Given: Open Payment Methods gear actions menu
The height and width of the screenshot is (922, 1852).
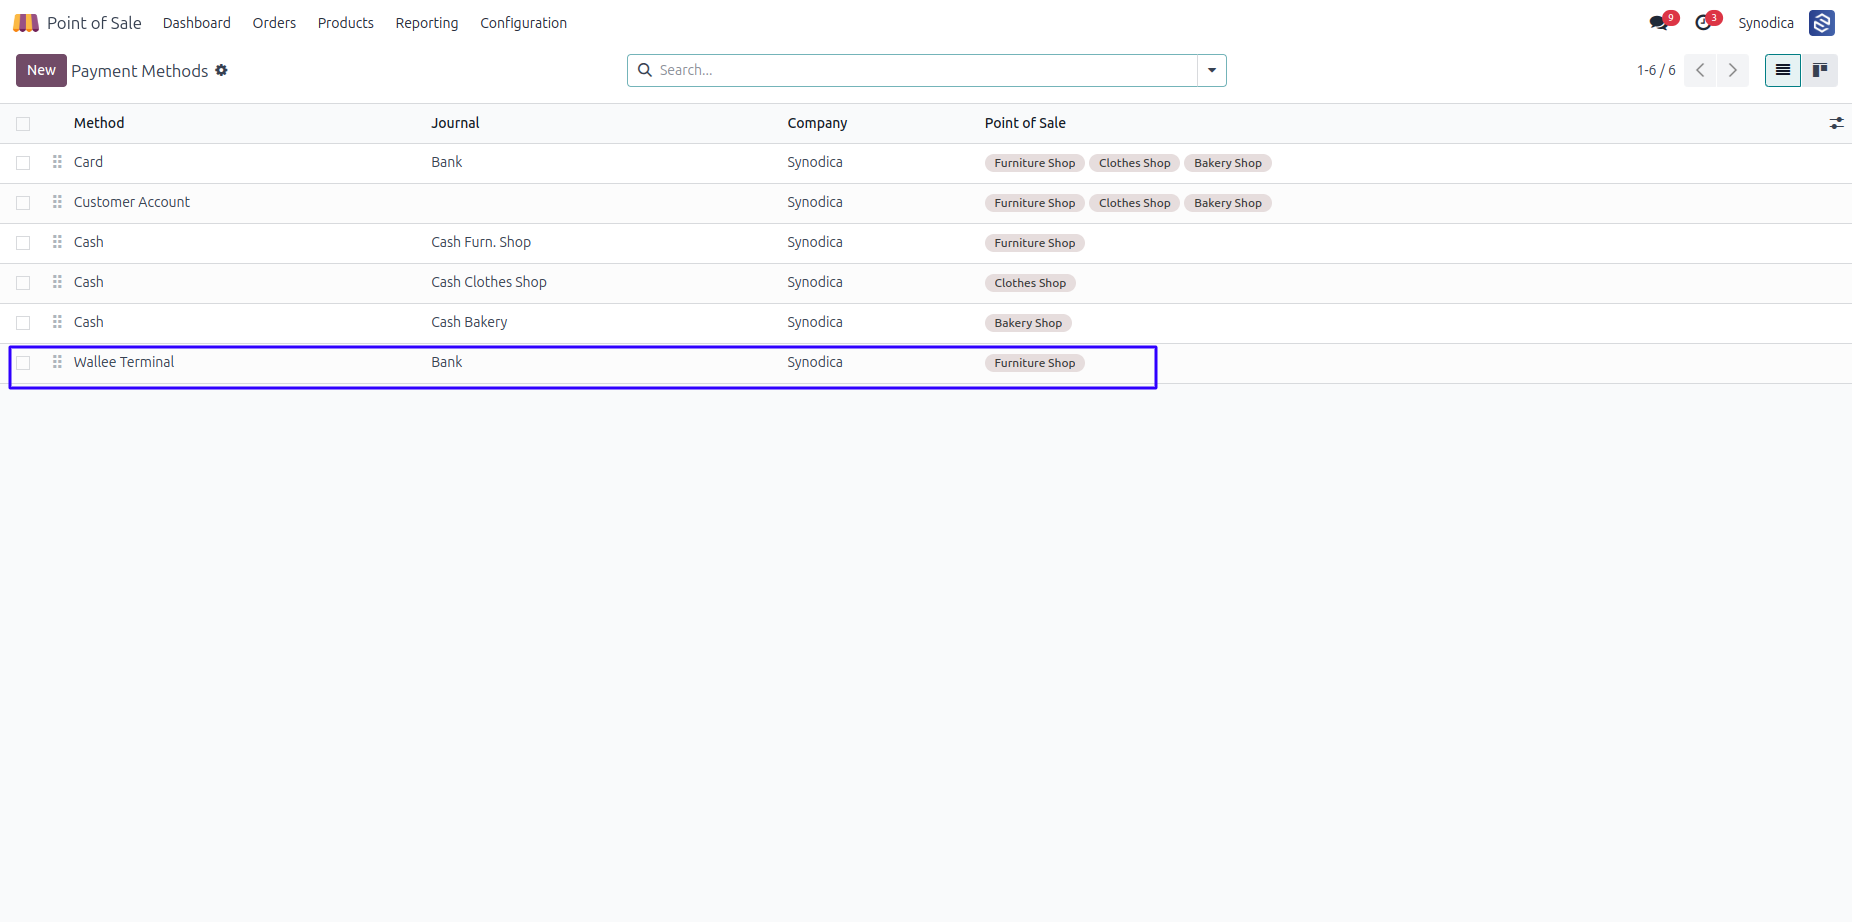Looking at the screenshot, I should coord(222,70).
